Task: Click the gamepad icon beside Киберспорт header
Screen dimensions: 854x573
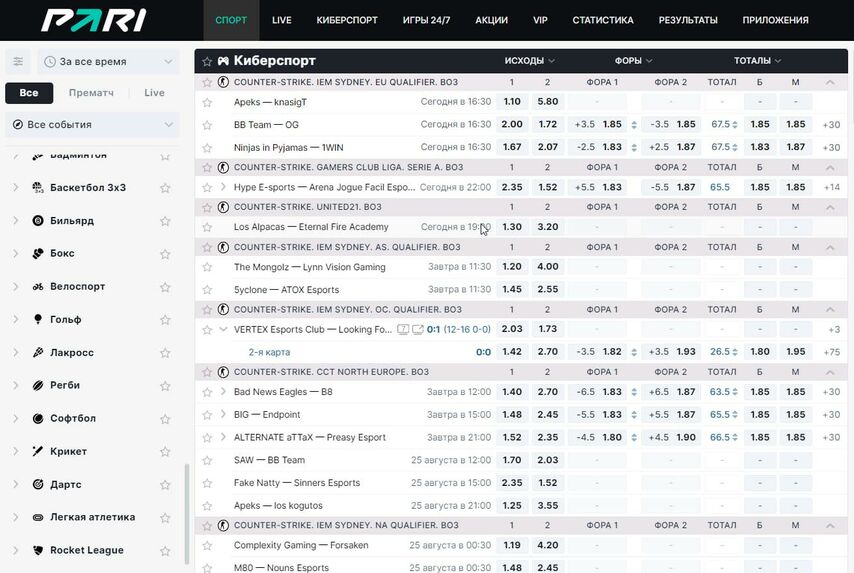Action: tap(224, 61)
